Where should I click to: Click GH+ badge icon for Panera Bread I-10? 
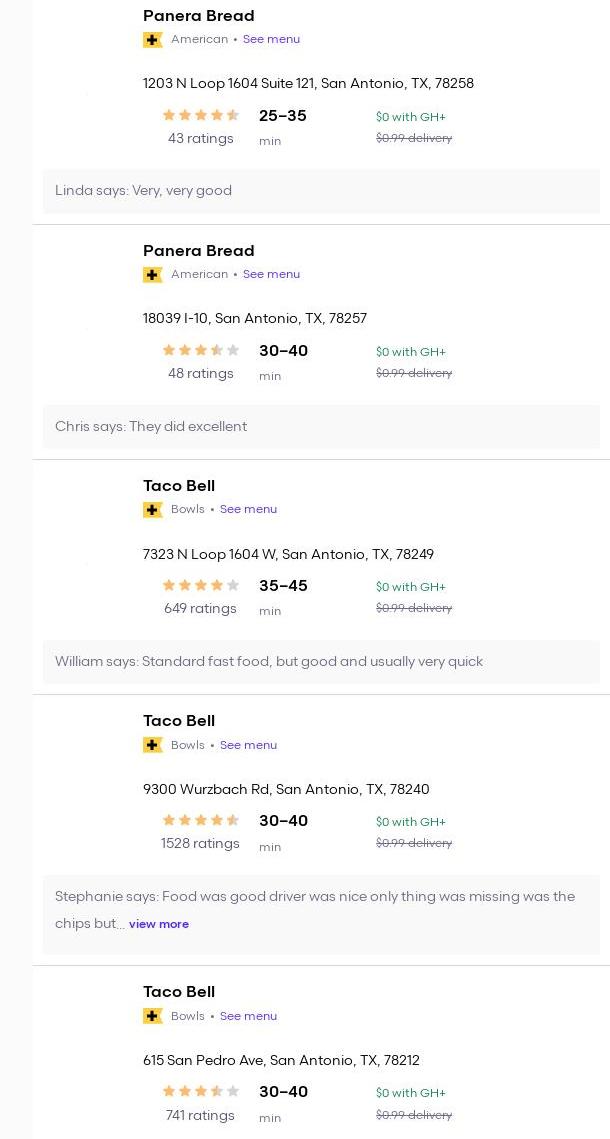click(153, 275)
